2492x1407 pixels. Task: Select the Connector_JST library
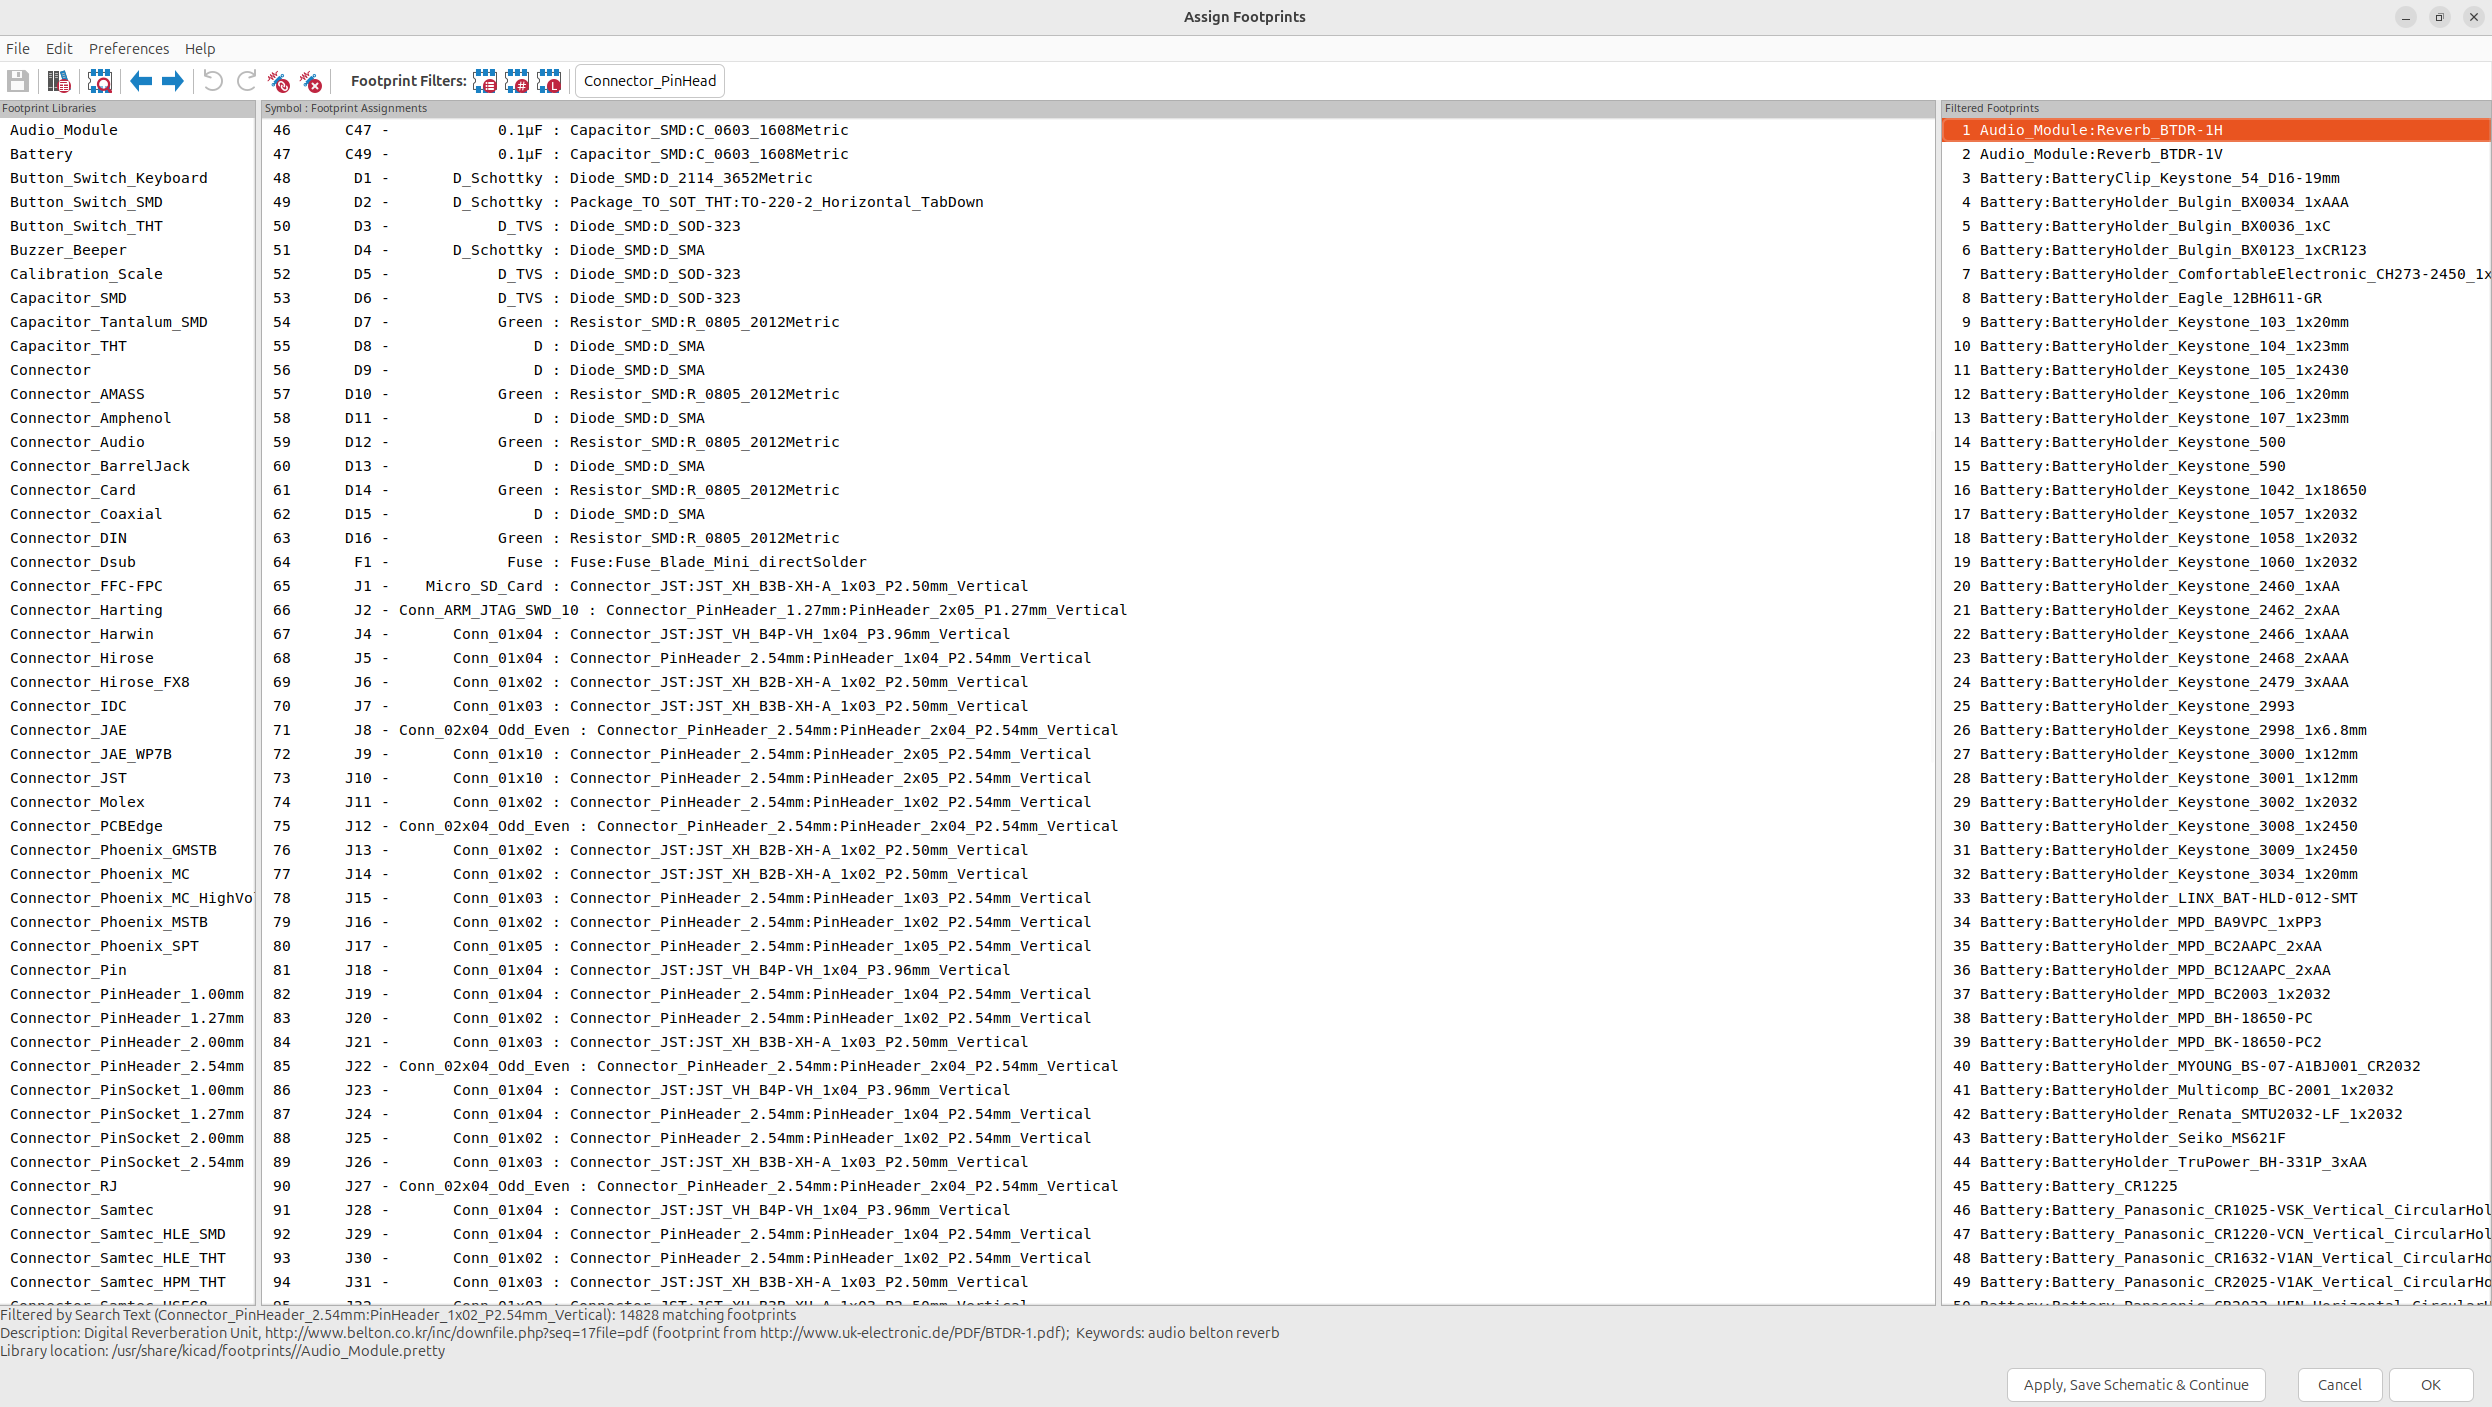(69, 778)
